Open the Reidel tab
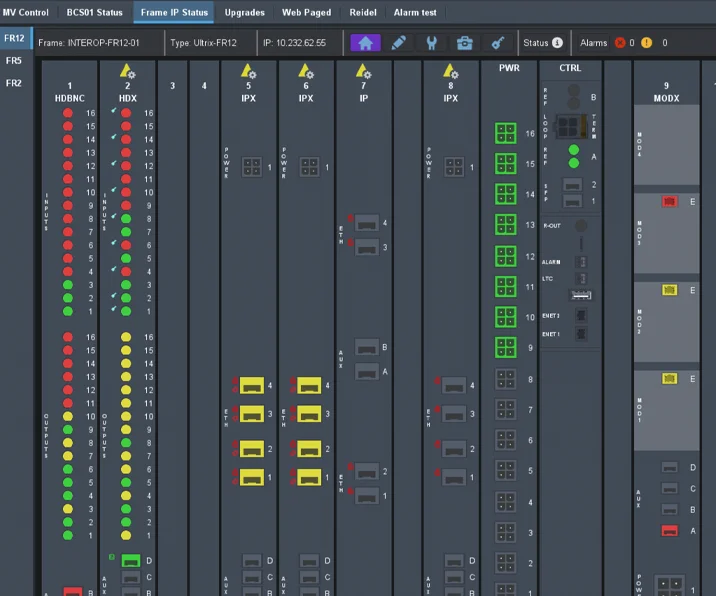 [363, 12]
